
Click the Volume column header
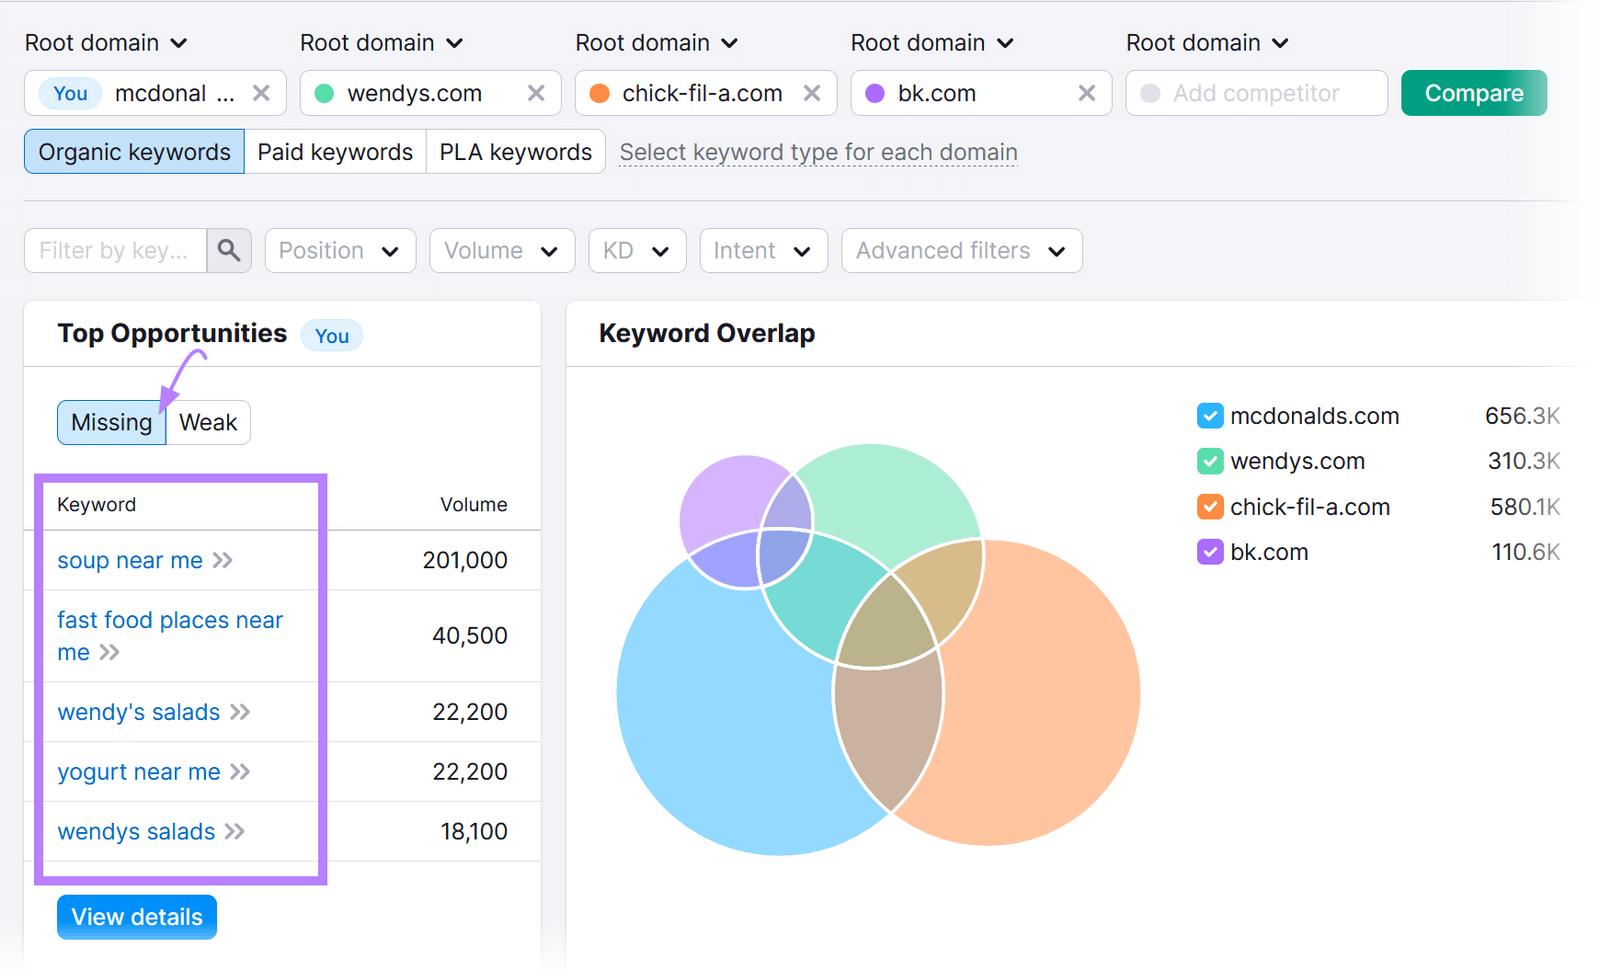pos(474,505)
